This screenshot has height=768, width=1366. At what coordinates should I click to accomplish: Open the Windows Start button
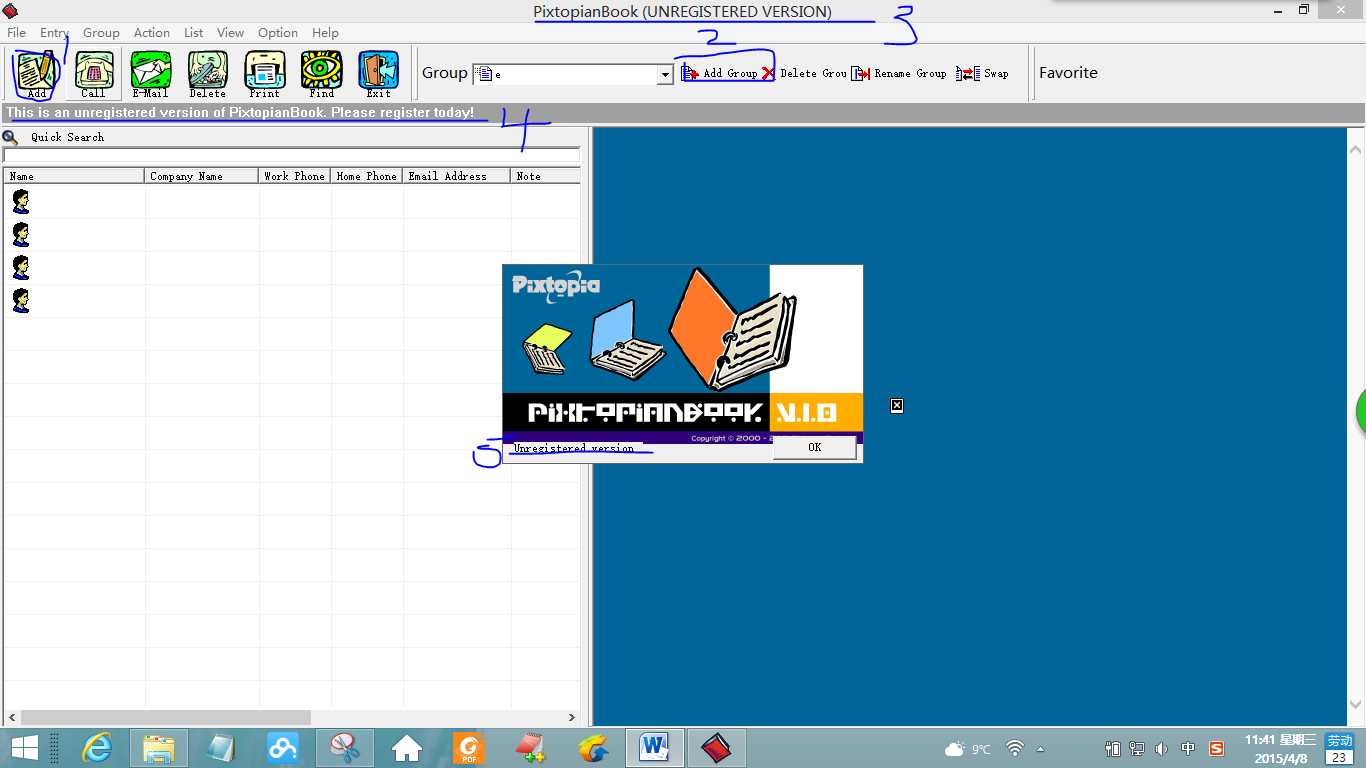point(24,748)
